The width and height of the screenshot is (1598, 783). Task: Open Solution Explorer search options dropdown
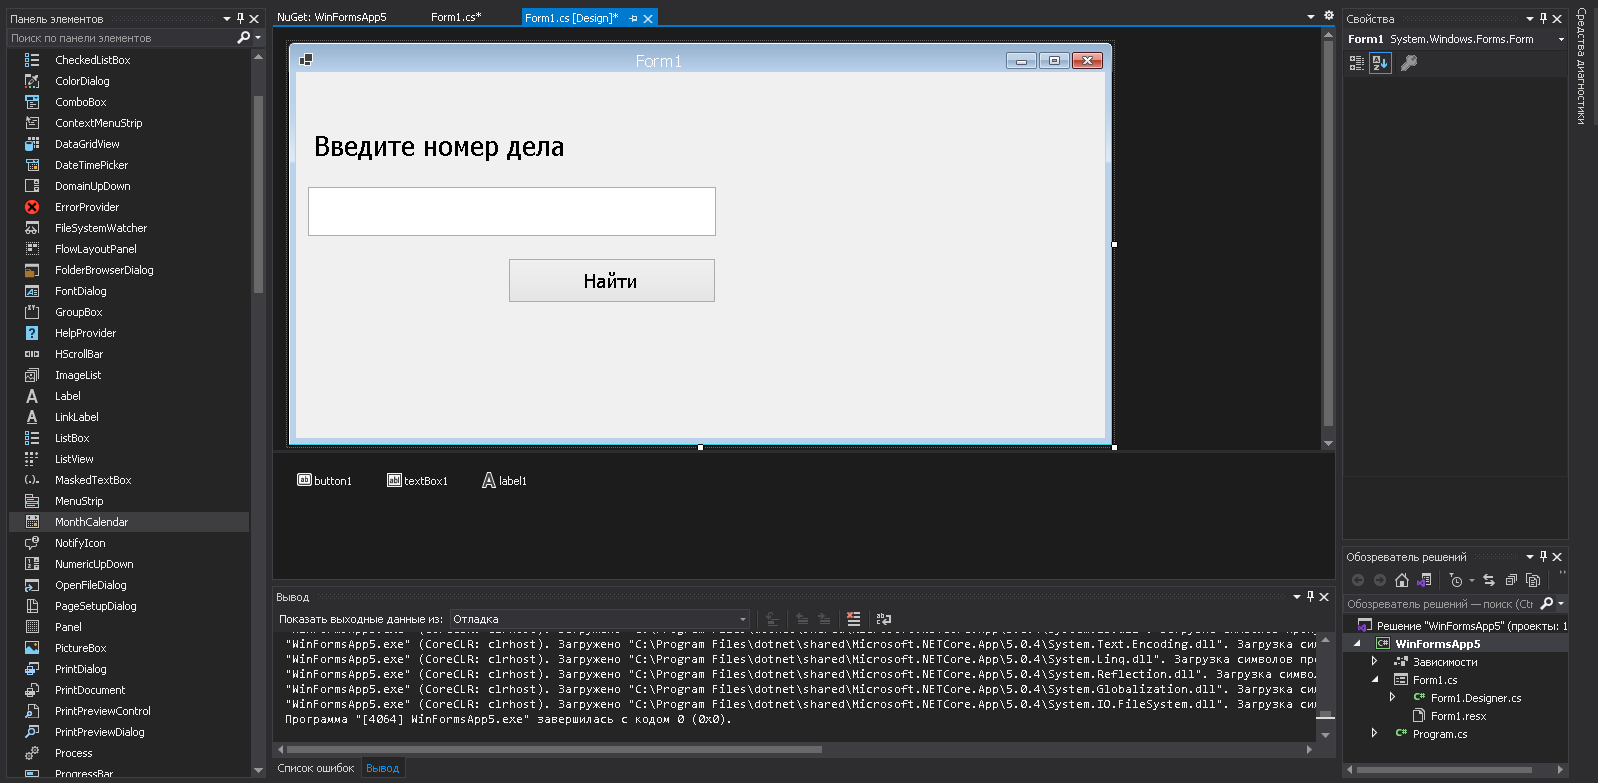1561,603
